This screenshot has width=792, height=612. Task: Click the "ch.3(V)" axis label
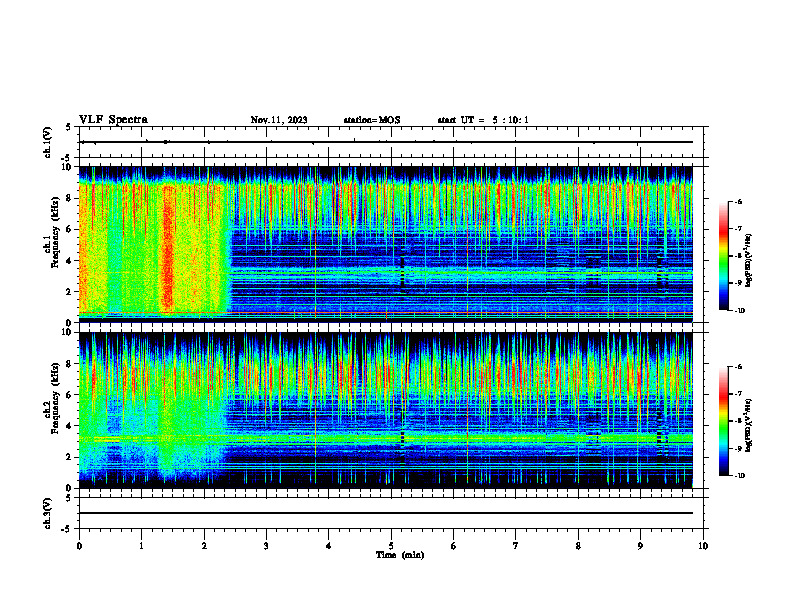pyautogui.click(x=48, y=513)
